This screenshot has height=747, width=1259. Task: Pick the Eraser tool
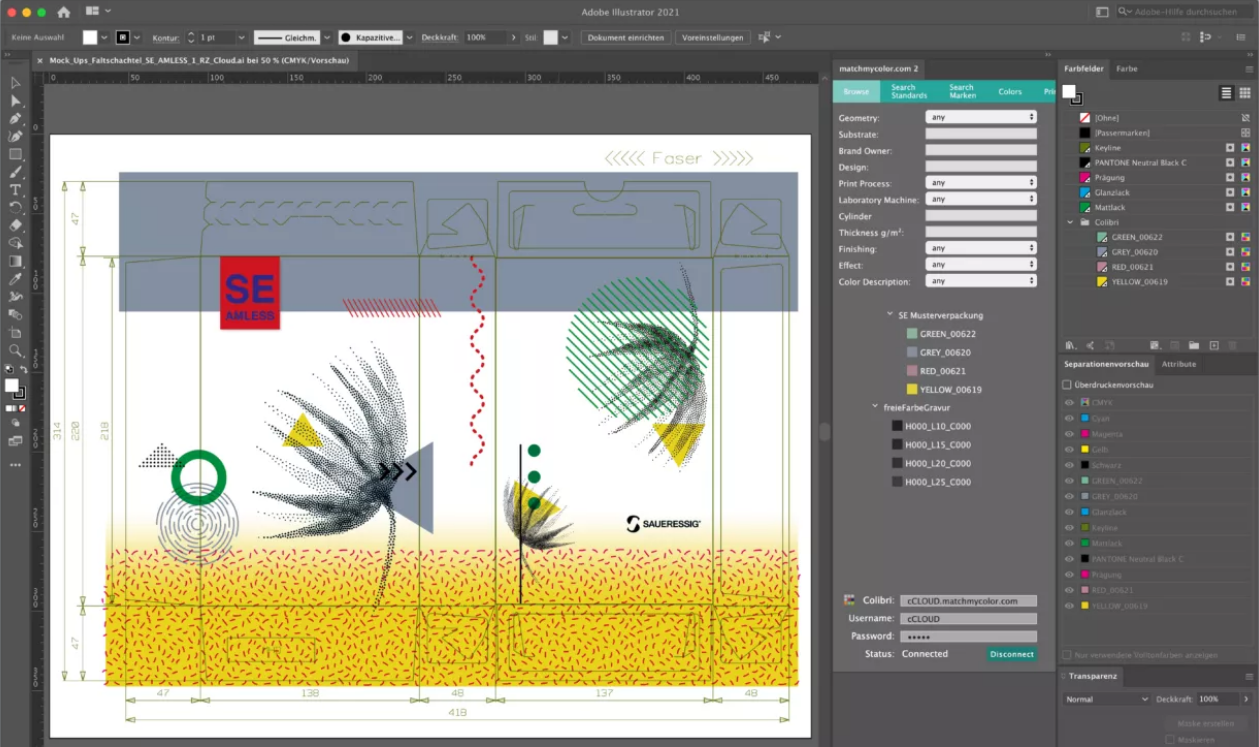[x=15, y=225]
